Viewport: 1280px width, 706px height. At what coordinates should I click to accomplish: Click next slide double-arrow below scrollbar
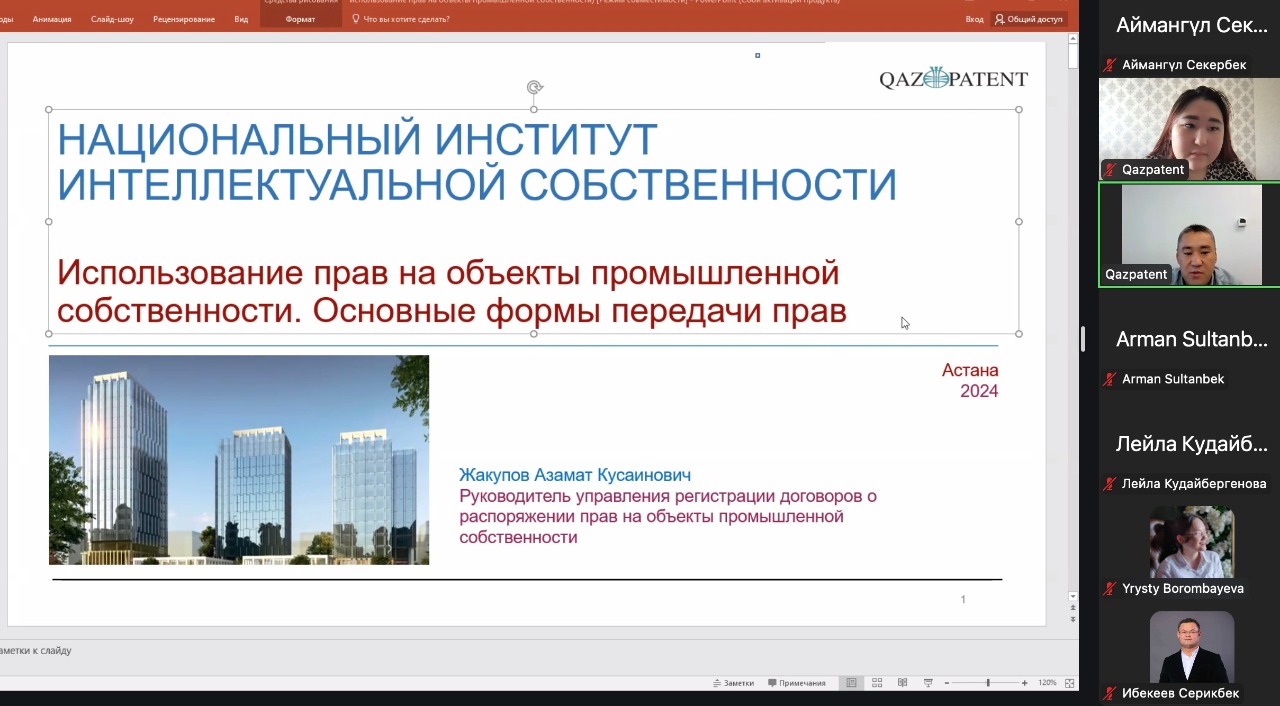1073,620
